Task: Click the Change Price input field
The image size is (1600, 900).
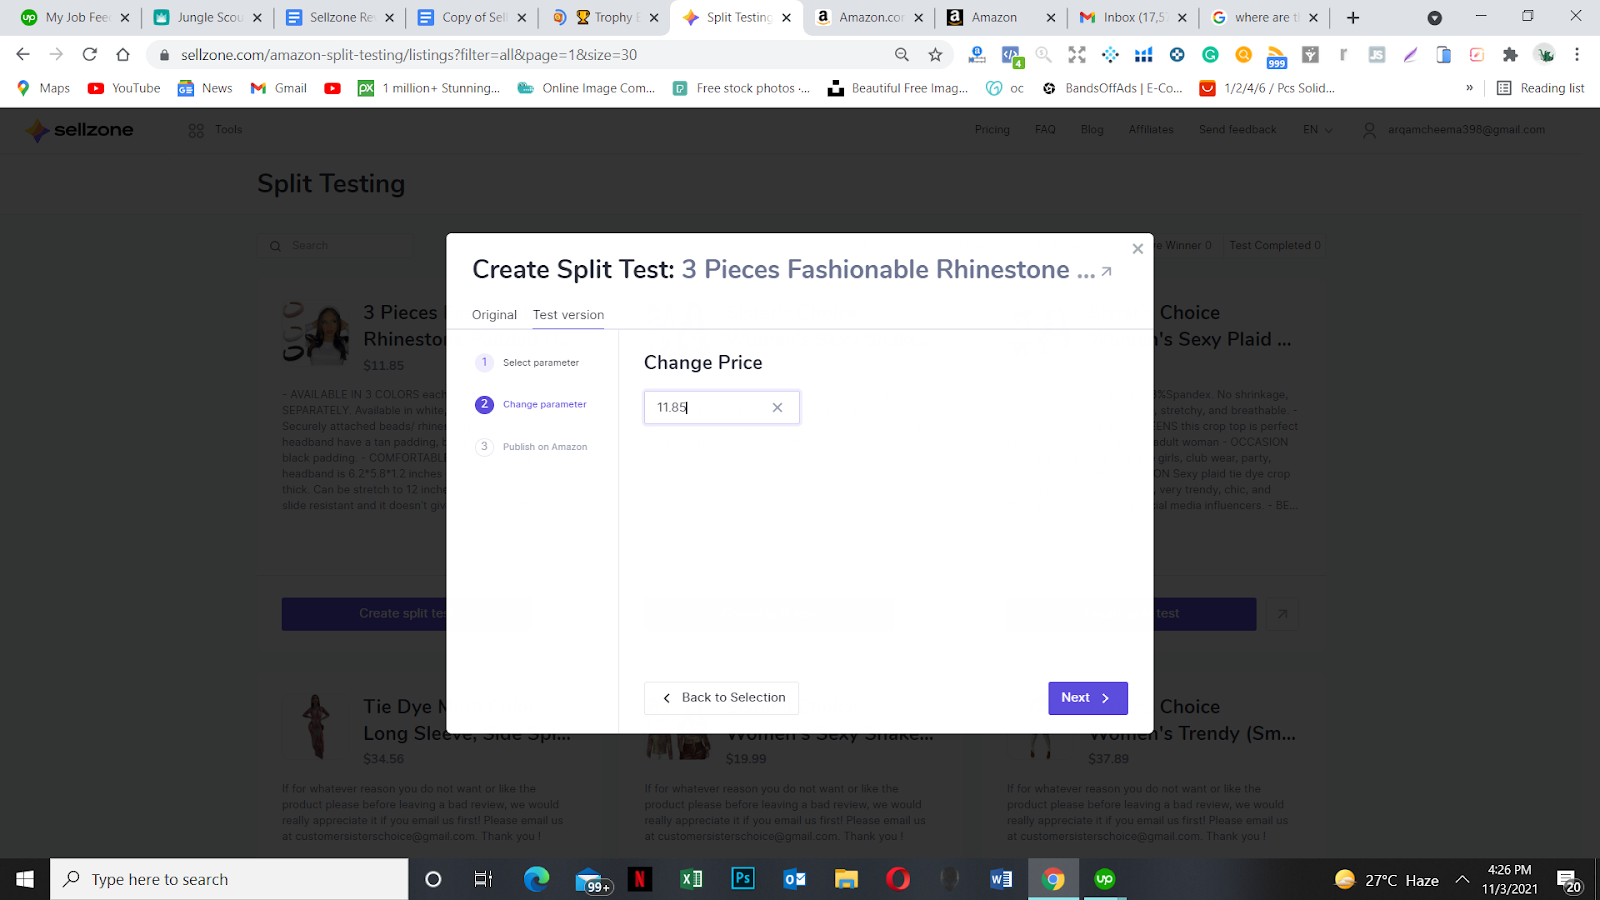Action: (721, 407)
